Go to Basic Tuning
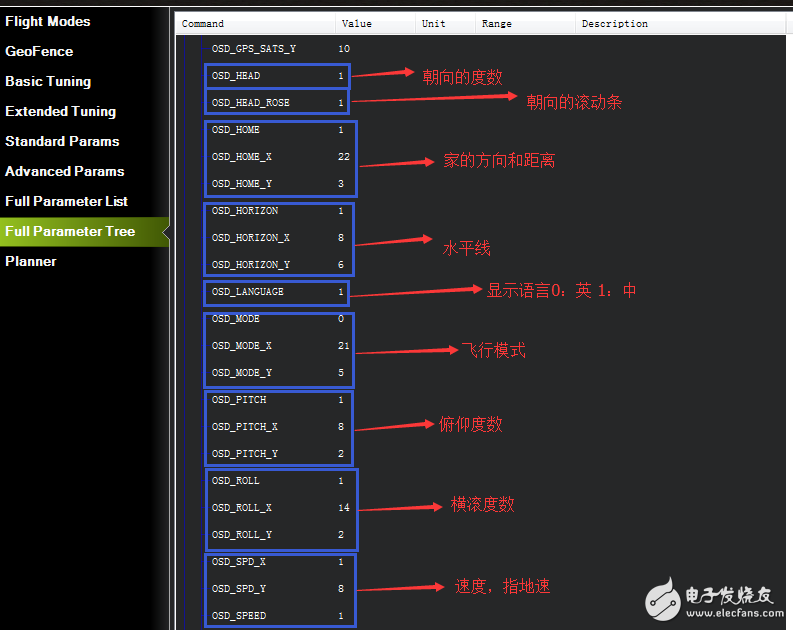Screen dimensions: 793x630 [x=48, y=82]
